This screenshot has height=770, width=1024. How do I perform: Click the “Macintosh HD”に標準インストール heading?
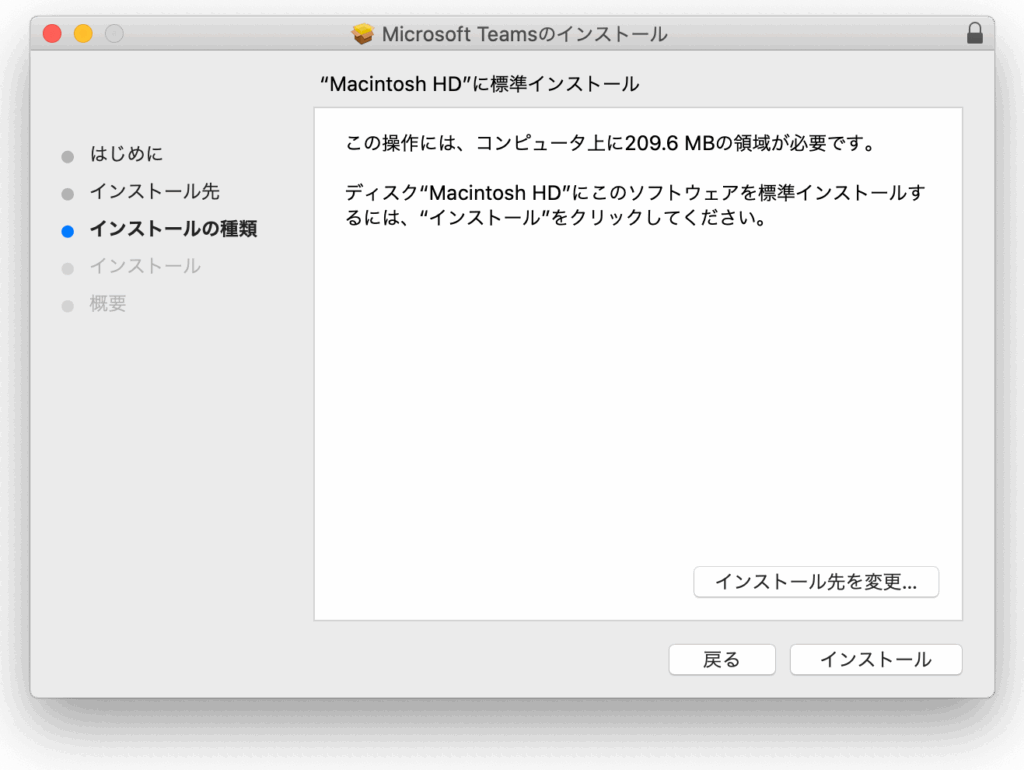pyautogui.click(x=479, y=85)
